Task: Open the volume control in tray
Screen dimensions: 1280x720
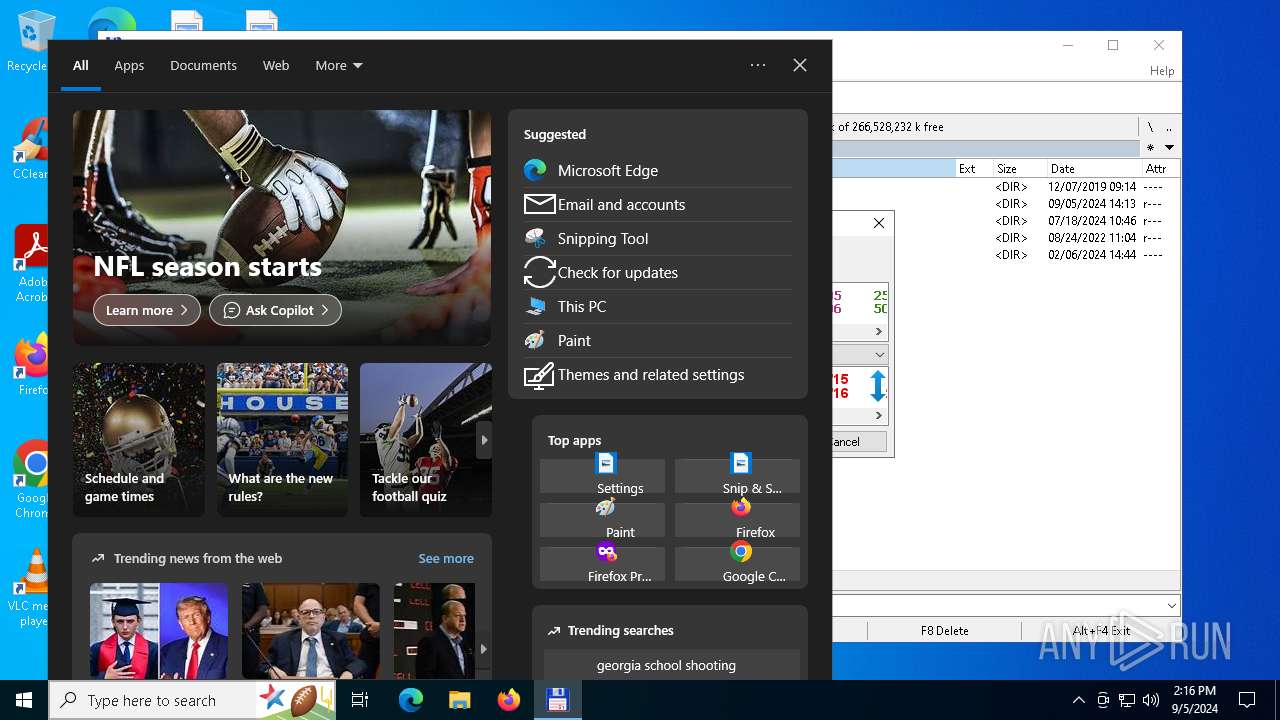Action: (1151, 700)
